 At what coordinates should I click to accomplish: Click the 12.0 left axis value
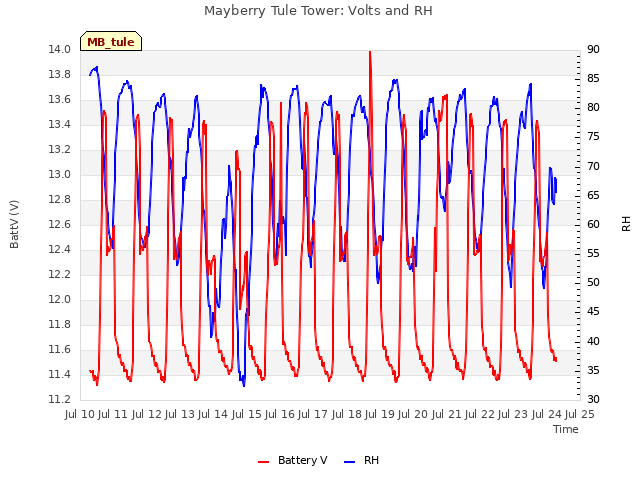coord(59,300)
